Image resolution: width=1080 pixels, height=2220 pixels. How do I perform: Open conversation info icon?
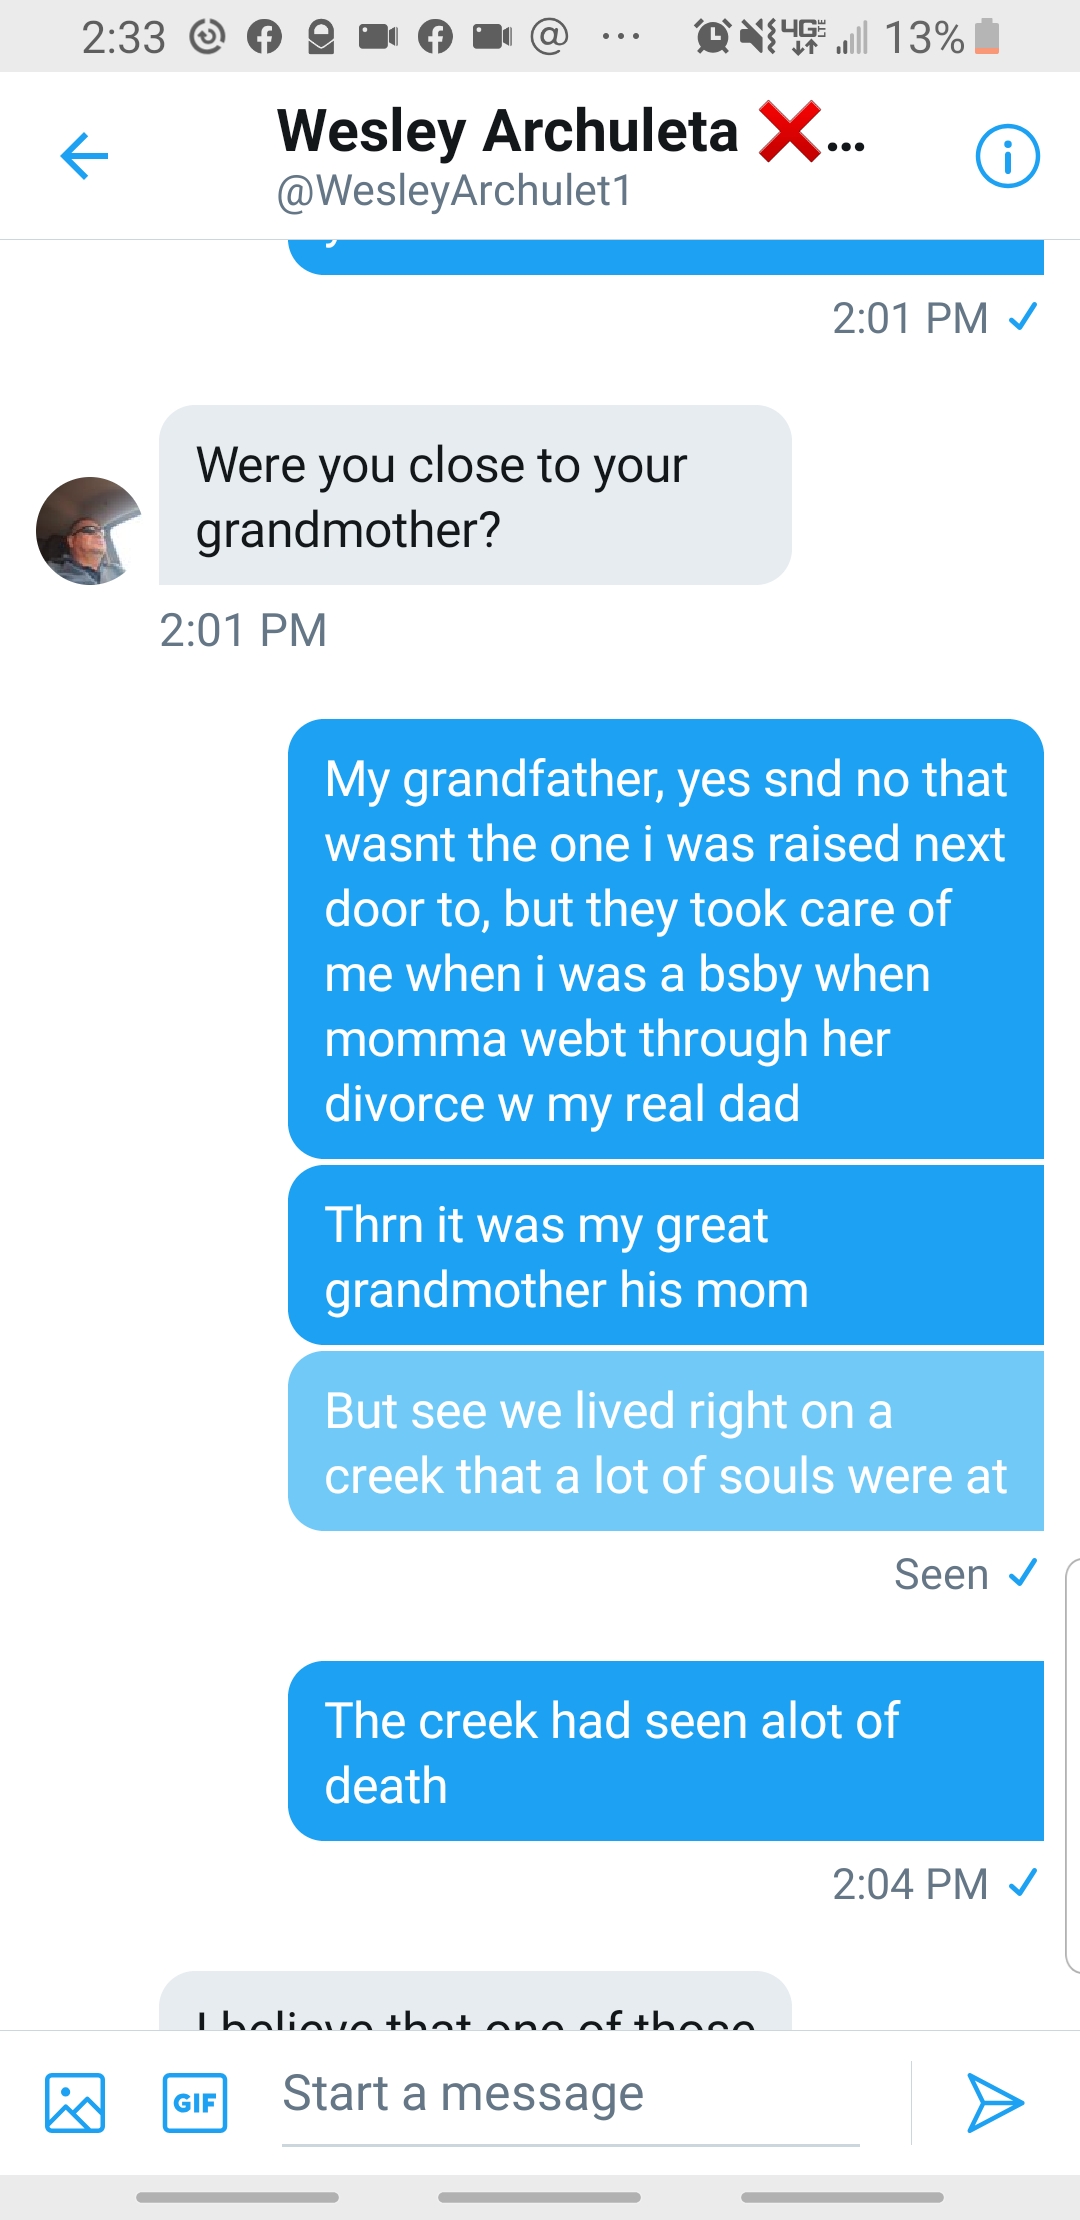point(1007,156)
